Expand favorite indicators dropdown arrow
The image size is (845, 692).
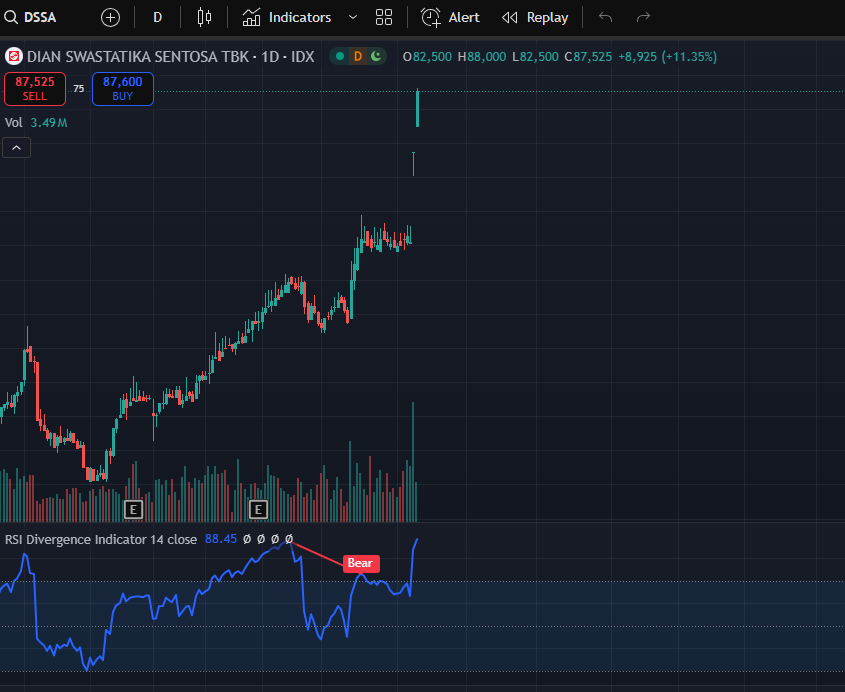pyautogui.click(x=353, y=17)
